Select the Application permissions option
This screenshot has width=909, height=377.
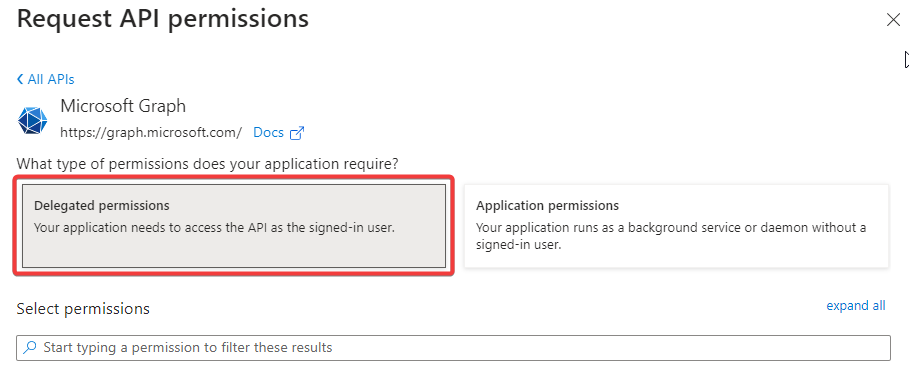coord(677,226)
